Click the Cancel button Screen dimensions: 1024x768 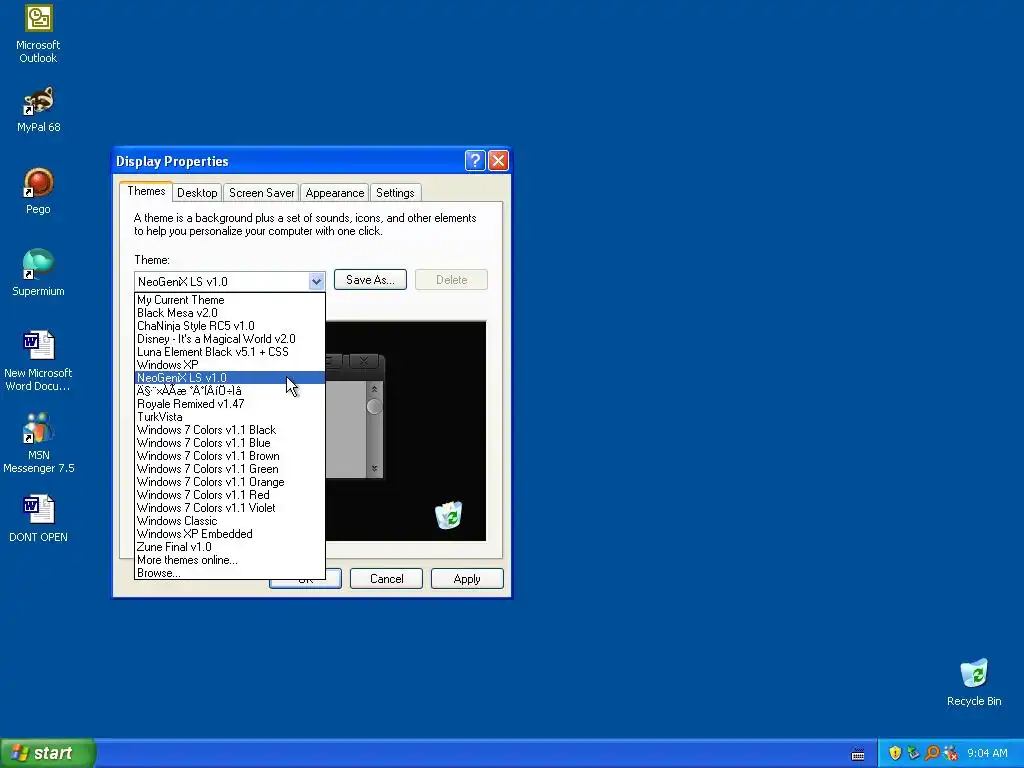pyautogui.click(x=387, y=579)
